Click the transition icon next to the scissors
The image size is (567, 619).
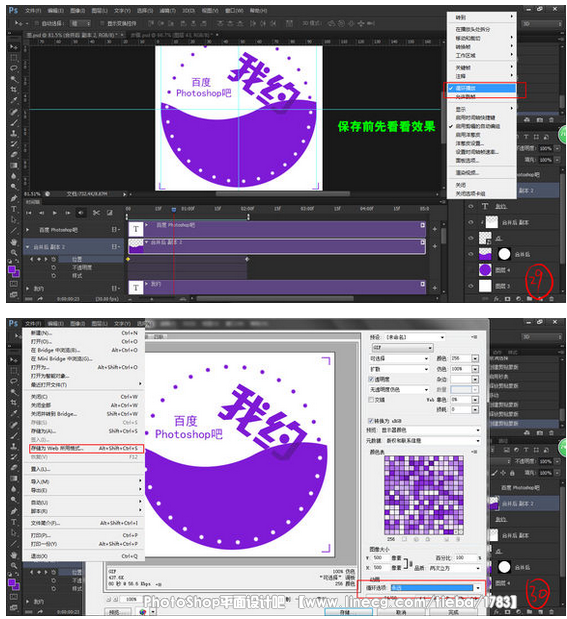[x=110, y=213]
